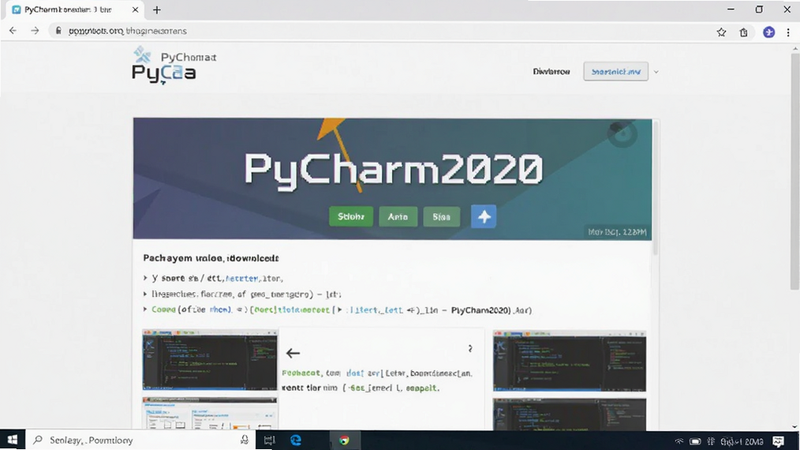Open a new browser tab
800x450 pixels.
coord(157,10)
